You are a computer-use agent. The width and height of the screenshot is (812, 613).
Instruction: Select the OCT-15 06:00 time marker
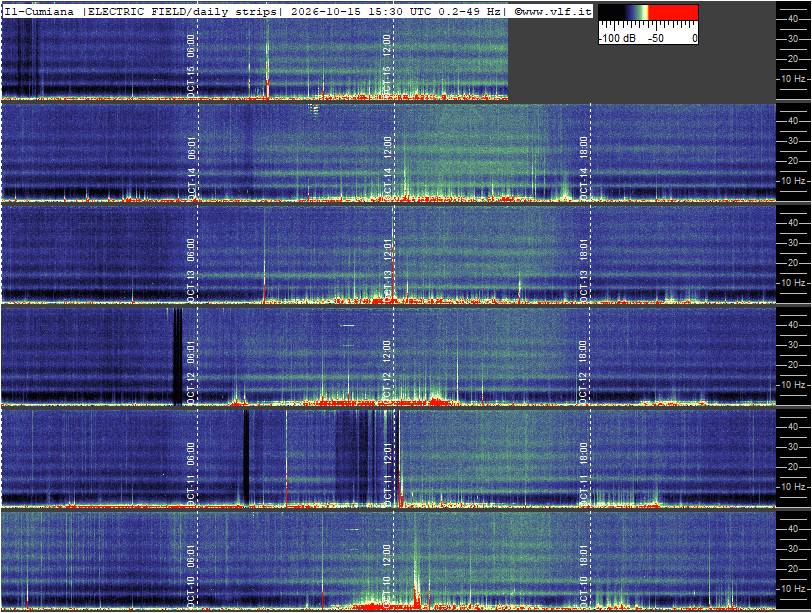(191, 66)
